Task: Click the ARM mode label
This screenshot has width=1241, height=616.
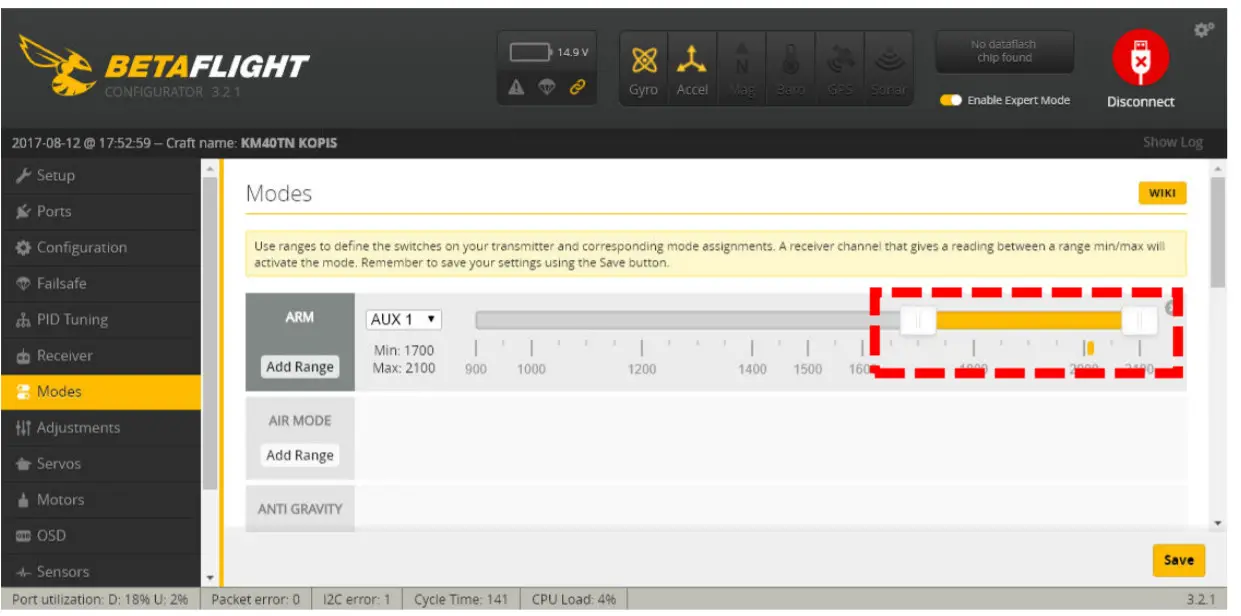Action: coord(300,317)
